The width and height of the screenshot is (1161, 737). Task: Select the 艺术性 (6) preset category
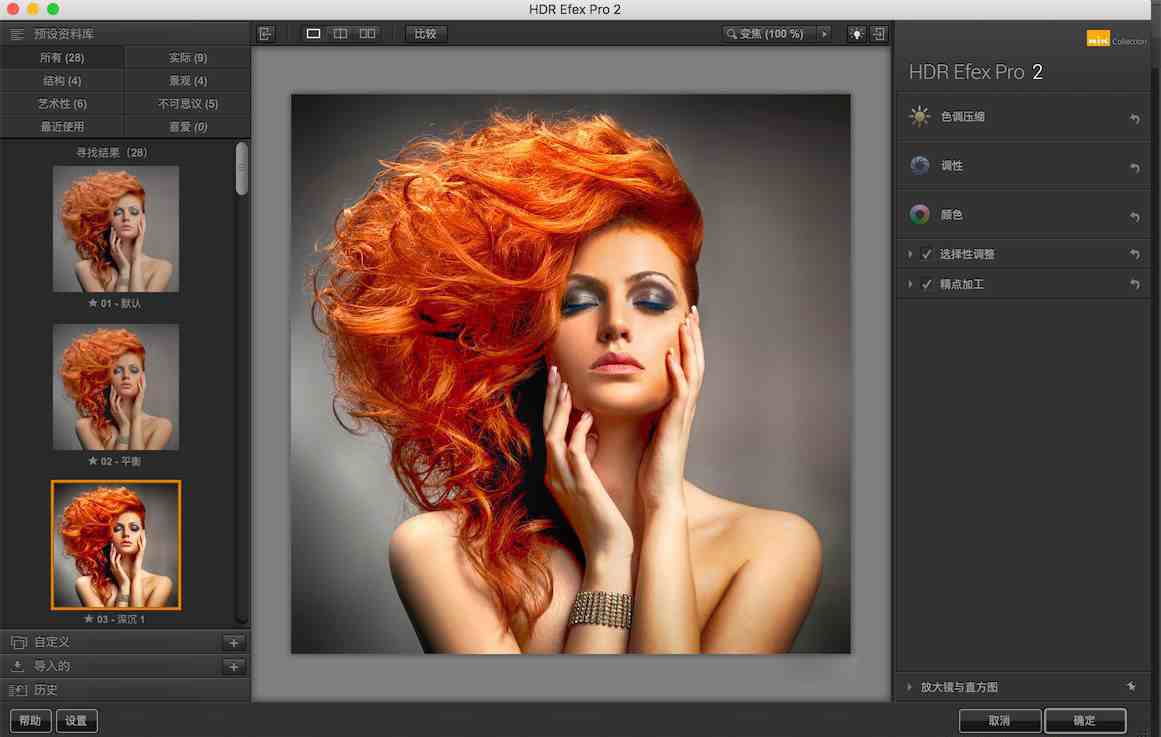[x=62, y=104]
